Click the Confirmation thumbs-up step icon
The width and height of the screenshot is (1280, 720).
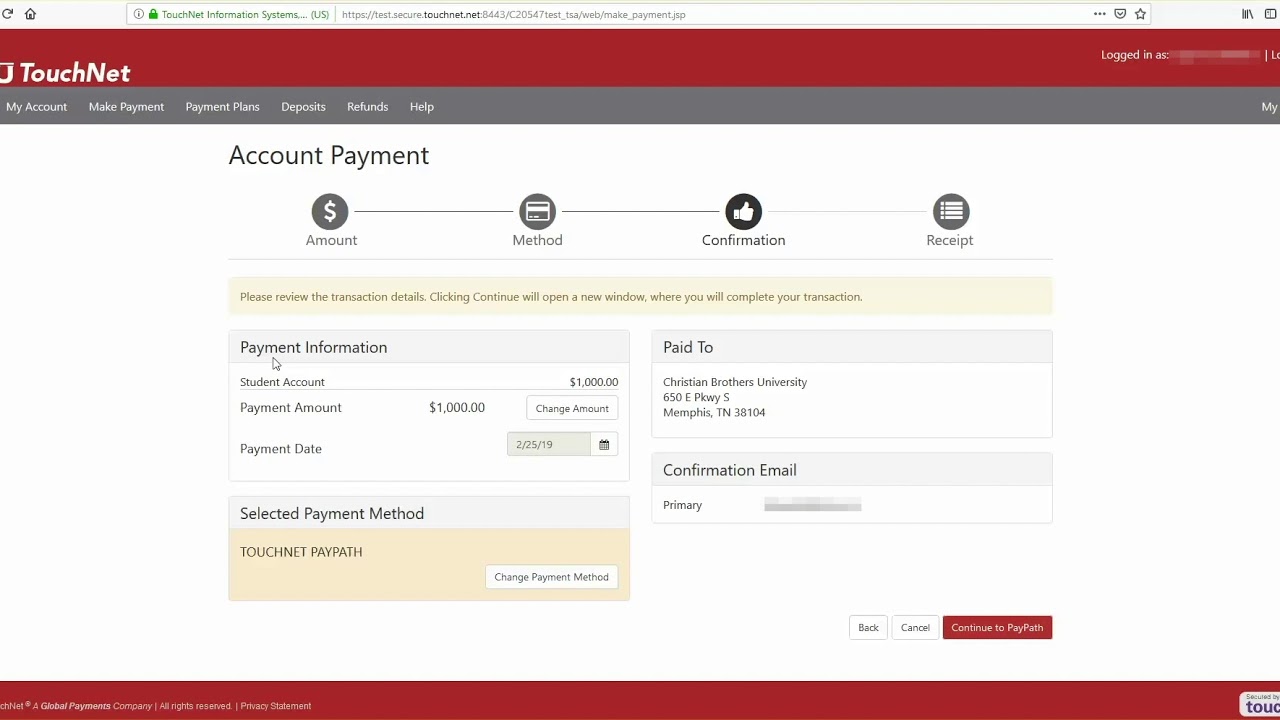[743, 211]
